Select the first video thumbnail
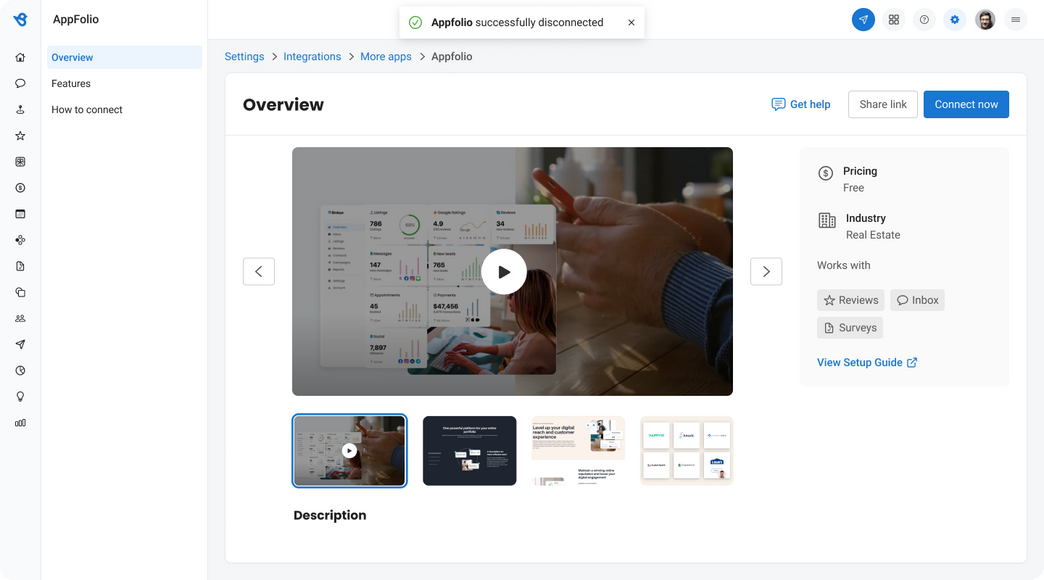 [x=350, y=451]
